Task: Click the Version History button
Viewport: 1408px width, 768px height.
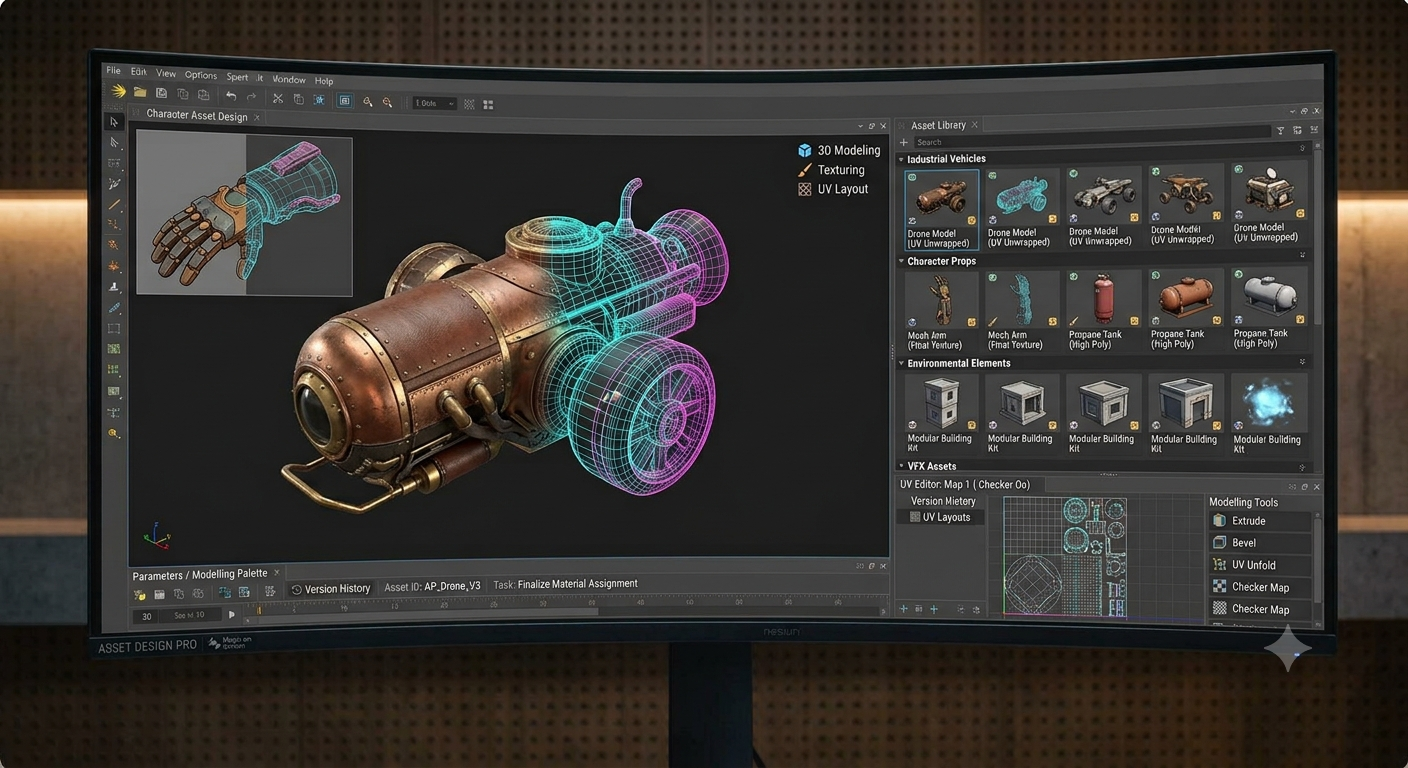Action: [330, 589]
